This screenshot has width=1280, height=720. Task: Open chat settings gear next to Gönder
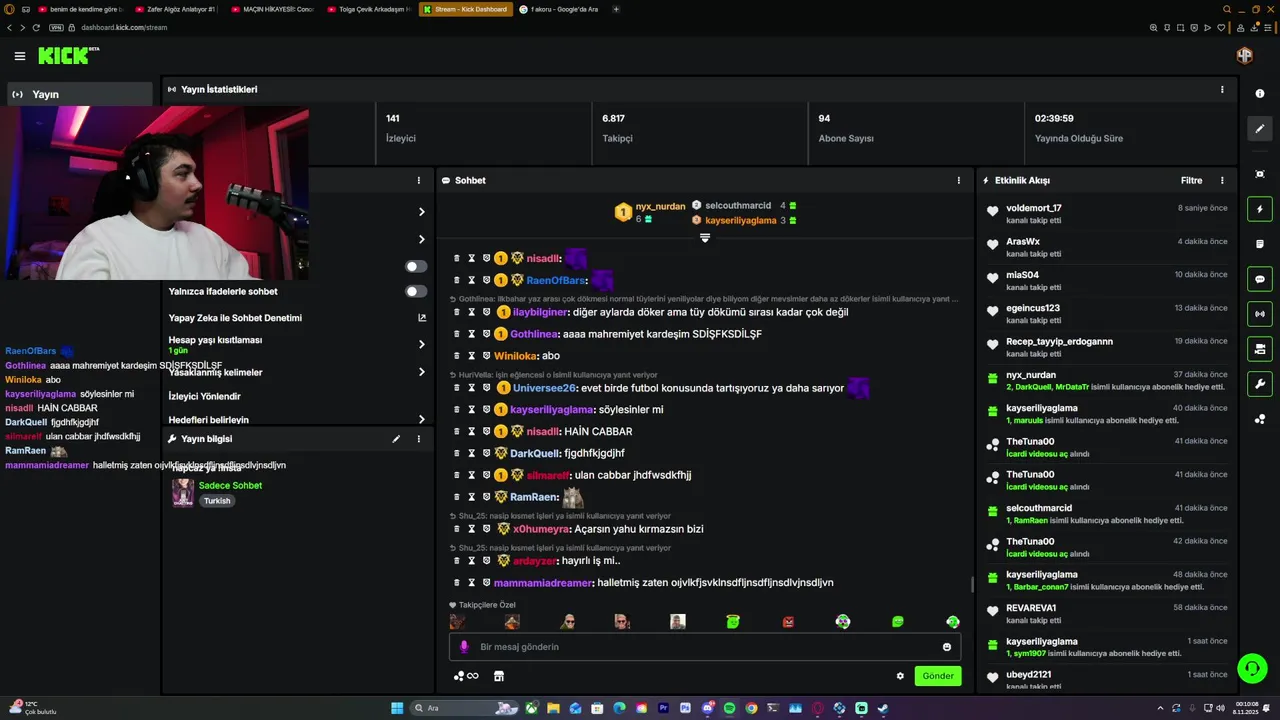point(900,676)
